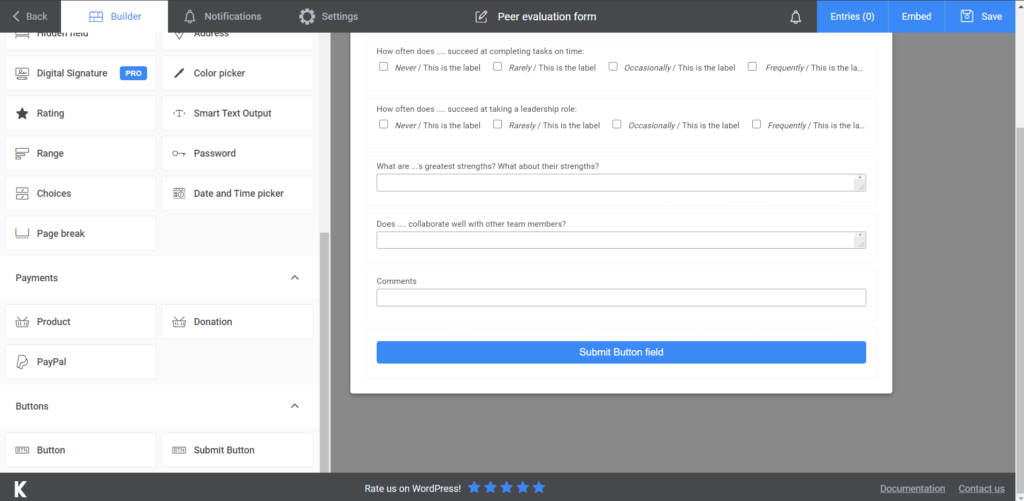The height and width of the screenshot is (501, 1024).
Task: Choose the Range field icon
Action: tap(22, 154)
